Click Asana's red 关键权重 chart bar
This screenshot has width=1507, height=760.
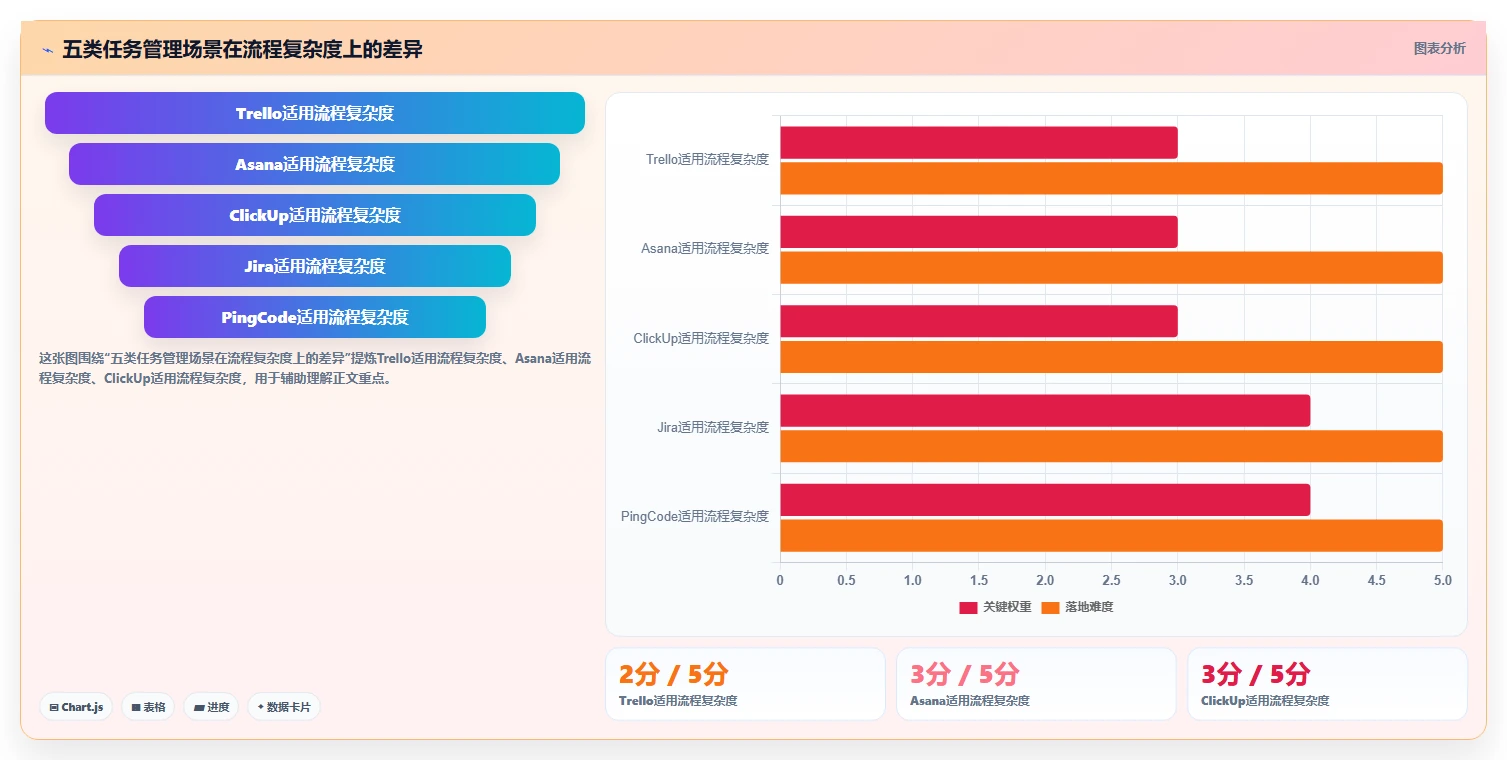pyautogui.click(x=979, y=232)
